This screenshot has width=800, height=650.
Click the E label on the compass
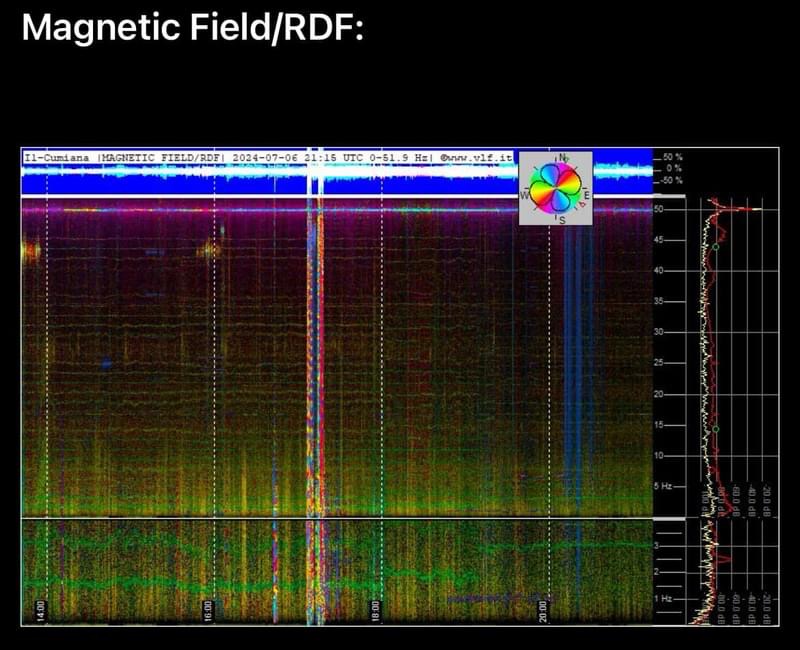(x=587, y=194)
